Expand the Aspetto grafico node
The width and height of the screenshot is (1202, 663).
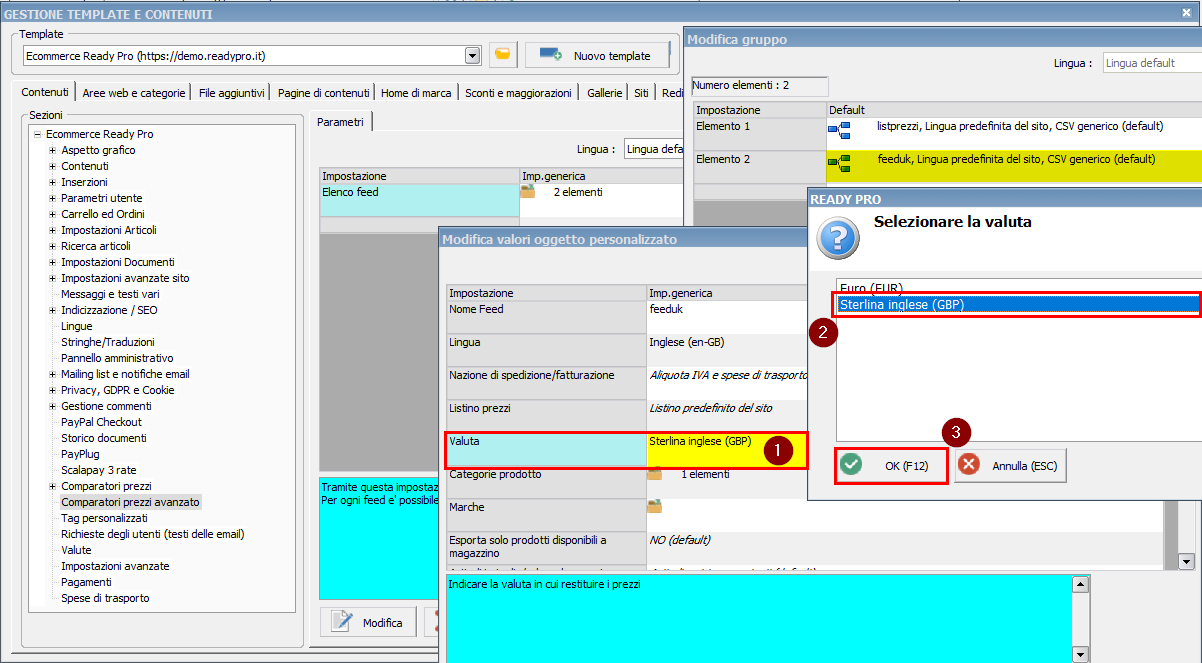coord(52,150)
